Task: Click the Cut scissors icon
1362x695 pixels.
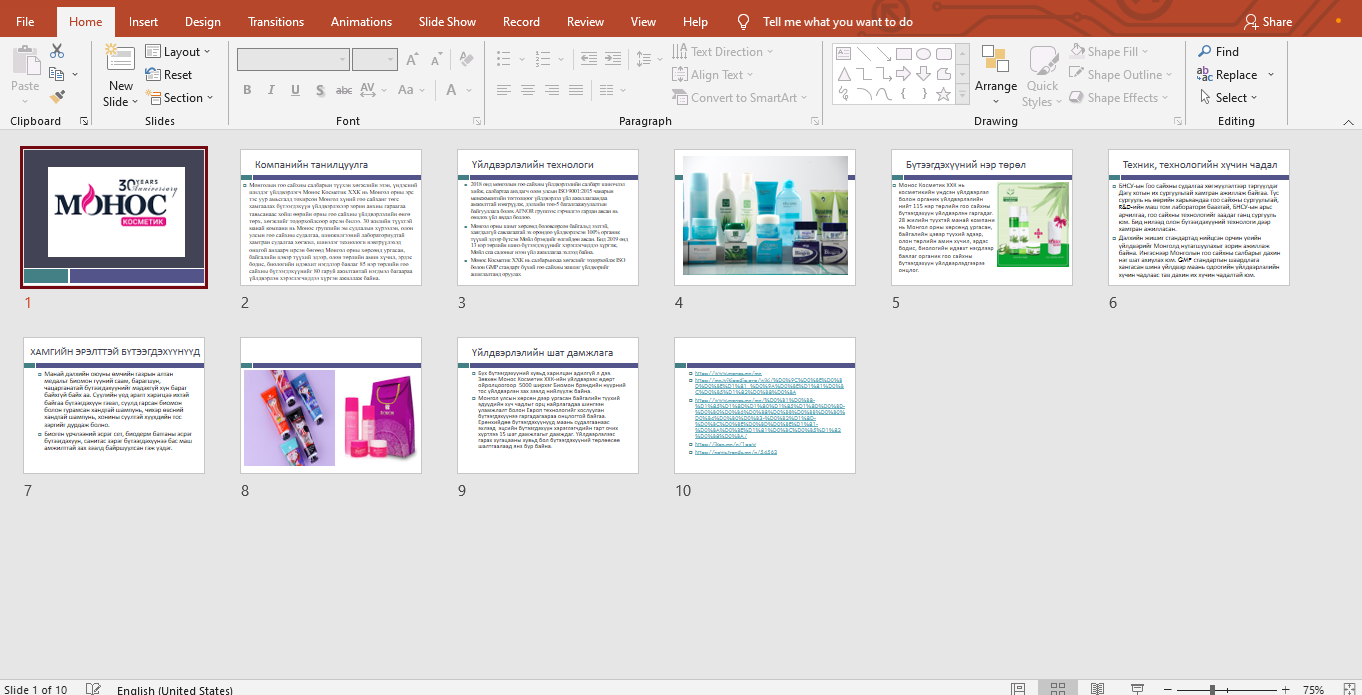Action: point(56,51)
